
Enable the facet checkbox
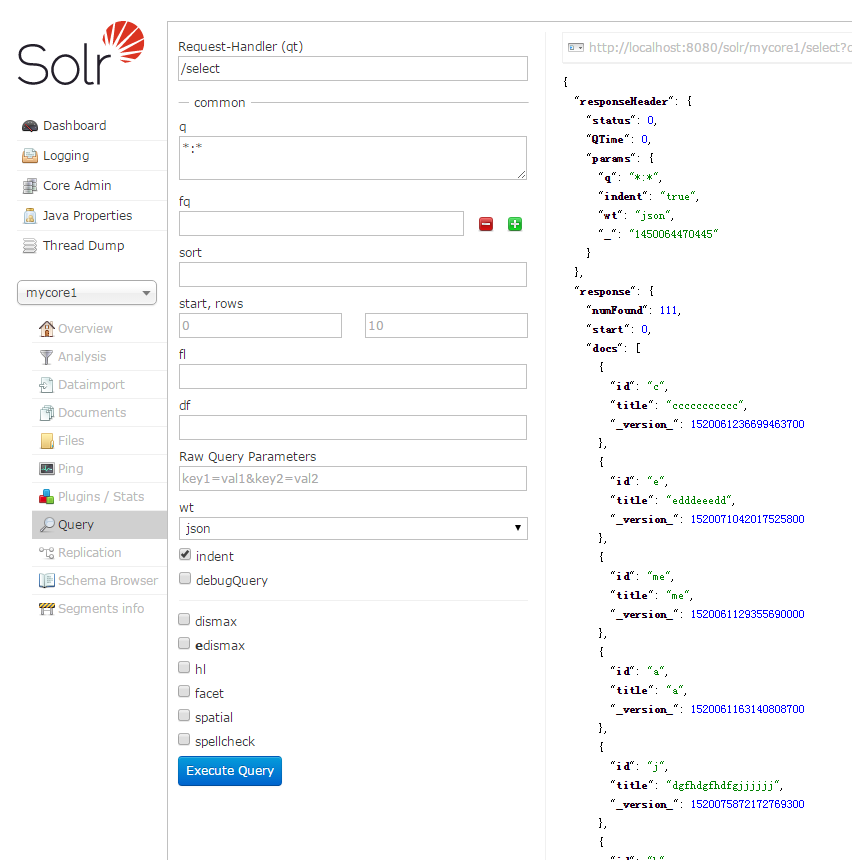(x=184, y=692)
